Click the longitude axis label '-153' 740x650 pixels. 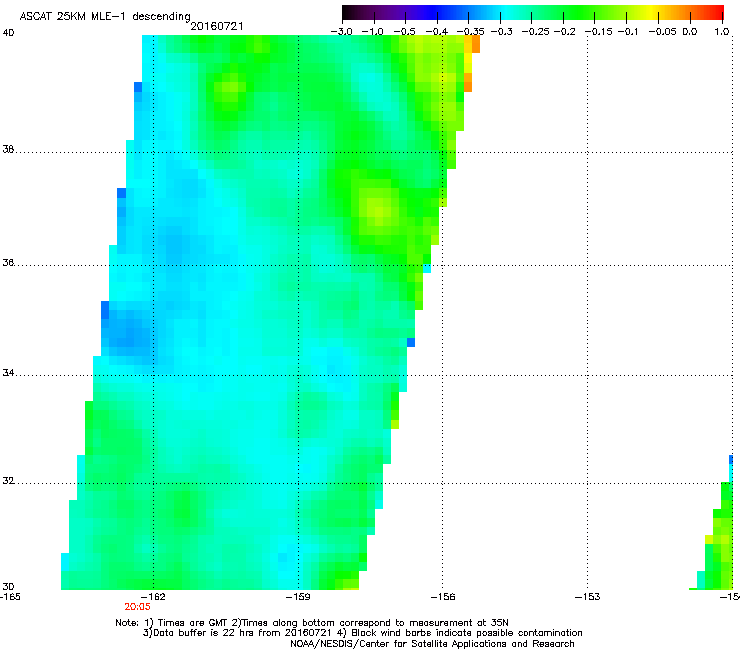click(x=588, y=597)
